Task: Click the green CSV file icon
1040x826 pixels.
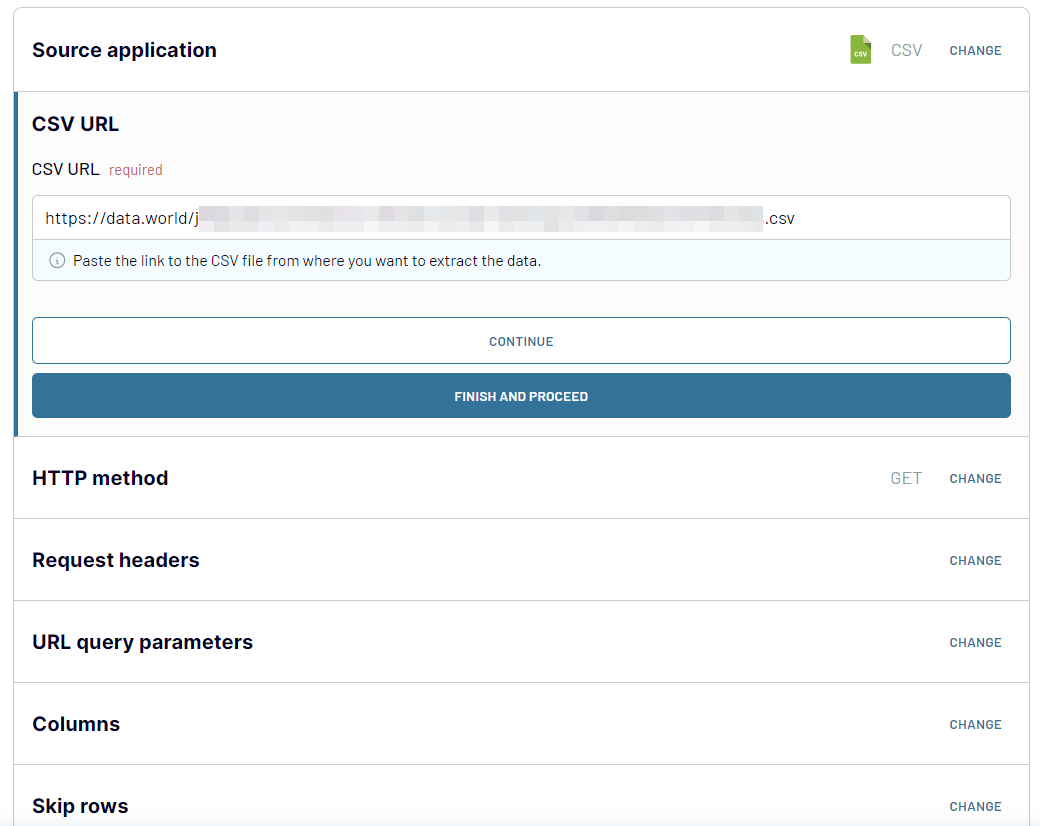Action: [860, 50]
